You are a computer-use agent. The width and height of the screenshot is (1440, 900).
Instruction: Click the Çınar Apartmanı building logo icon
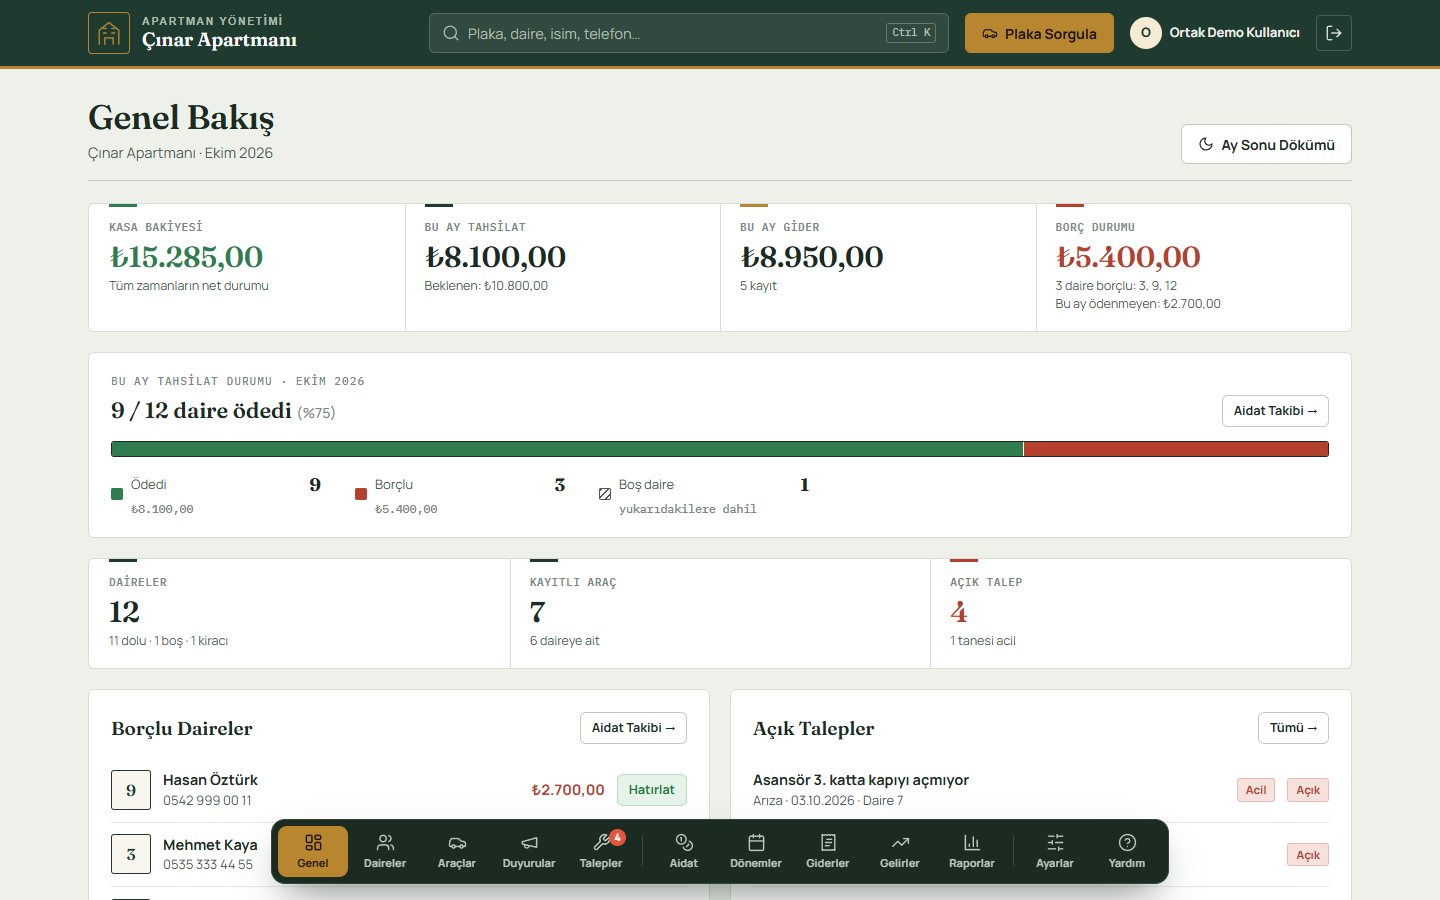(109, 33)
